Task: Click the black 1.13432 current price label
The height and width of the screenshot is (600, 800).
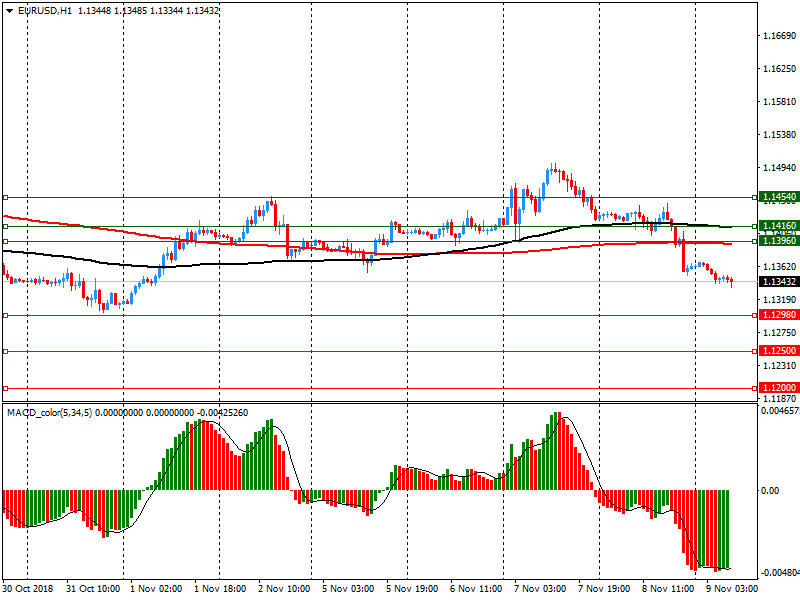Action: [x=777, y=282]
